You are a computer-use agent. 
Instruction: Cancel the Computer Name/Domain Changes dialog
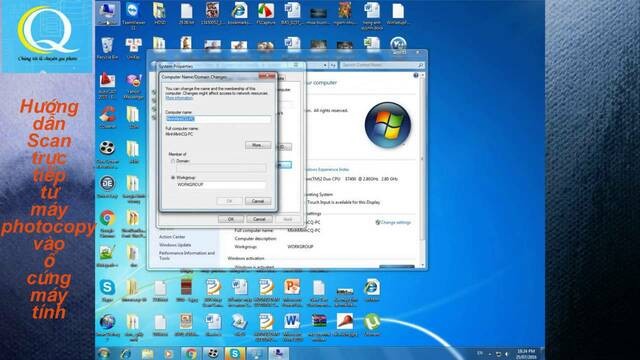click(x=258, y=201)
